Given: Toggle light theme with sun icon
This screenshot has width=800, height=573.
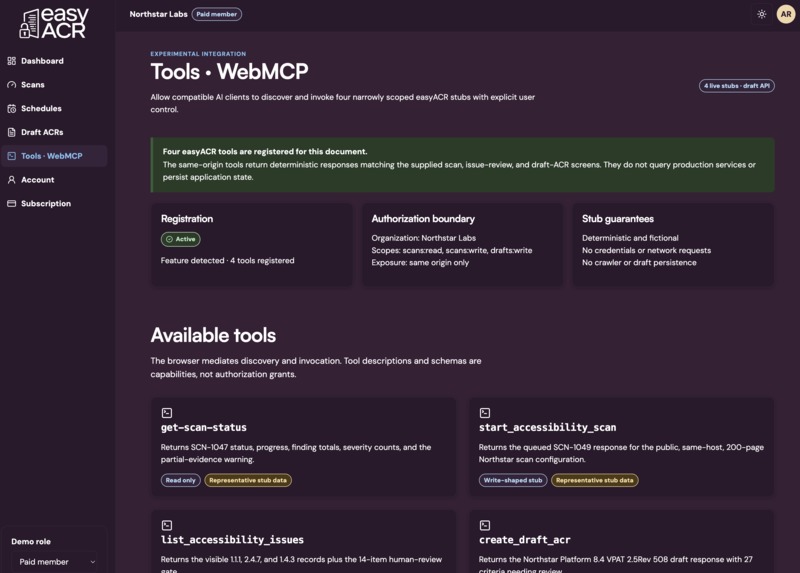Looking at the screenshot, I should 762,14.
